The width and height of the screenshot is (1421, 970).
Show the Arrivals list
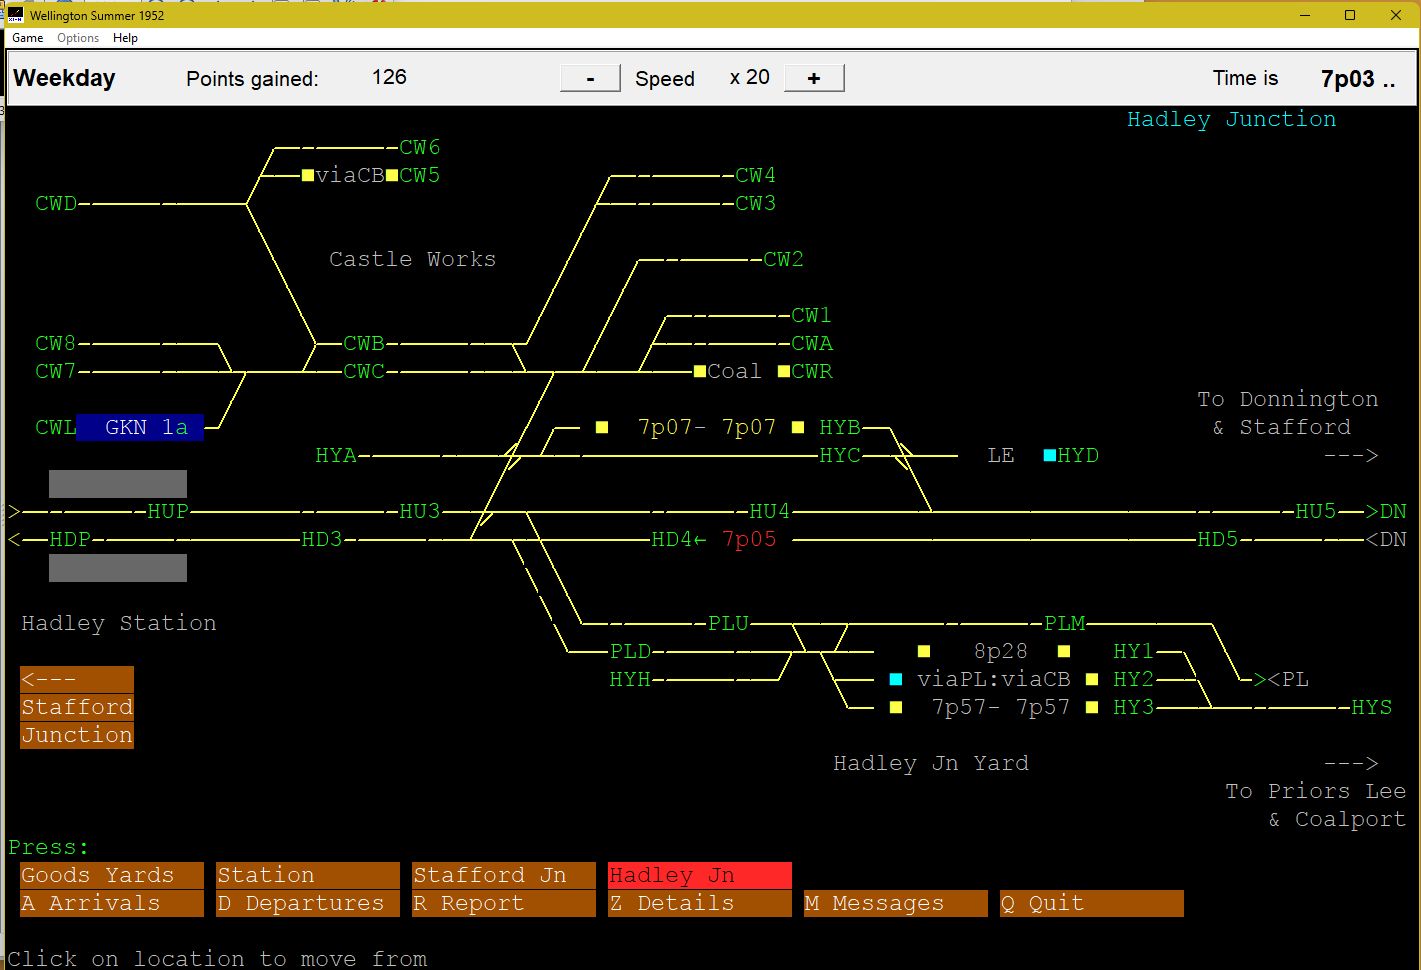coord(111,903)
